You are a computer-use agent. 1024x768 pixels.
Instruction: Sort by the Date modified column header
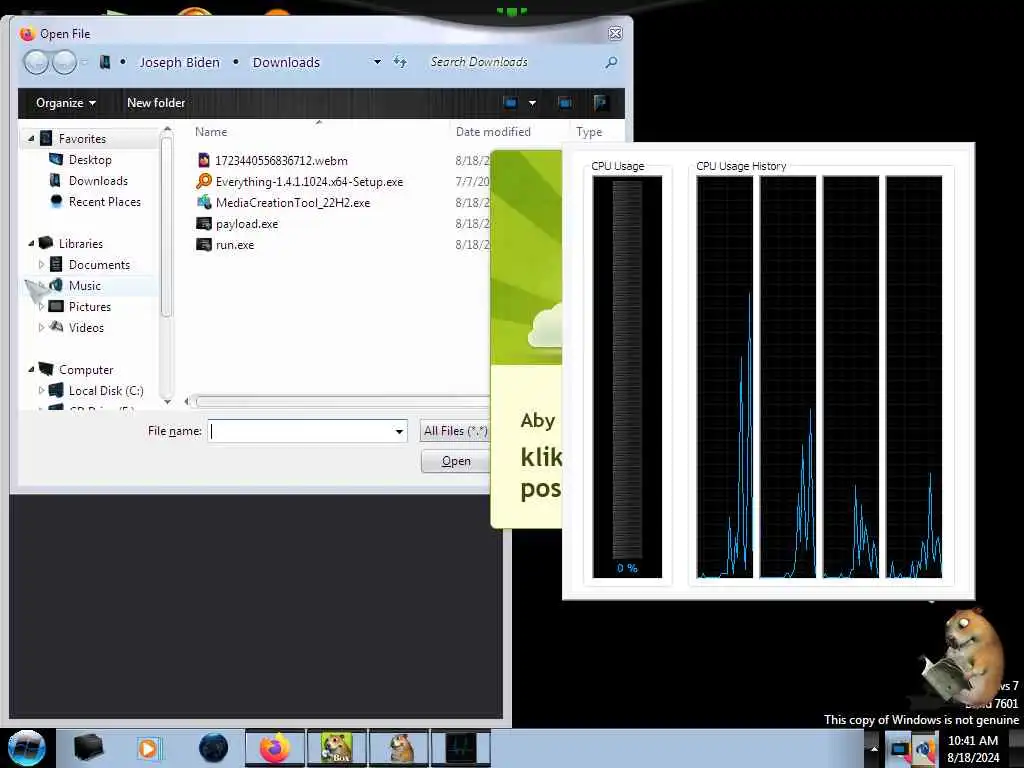tap(493, 132)
